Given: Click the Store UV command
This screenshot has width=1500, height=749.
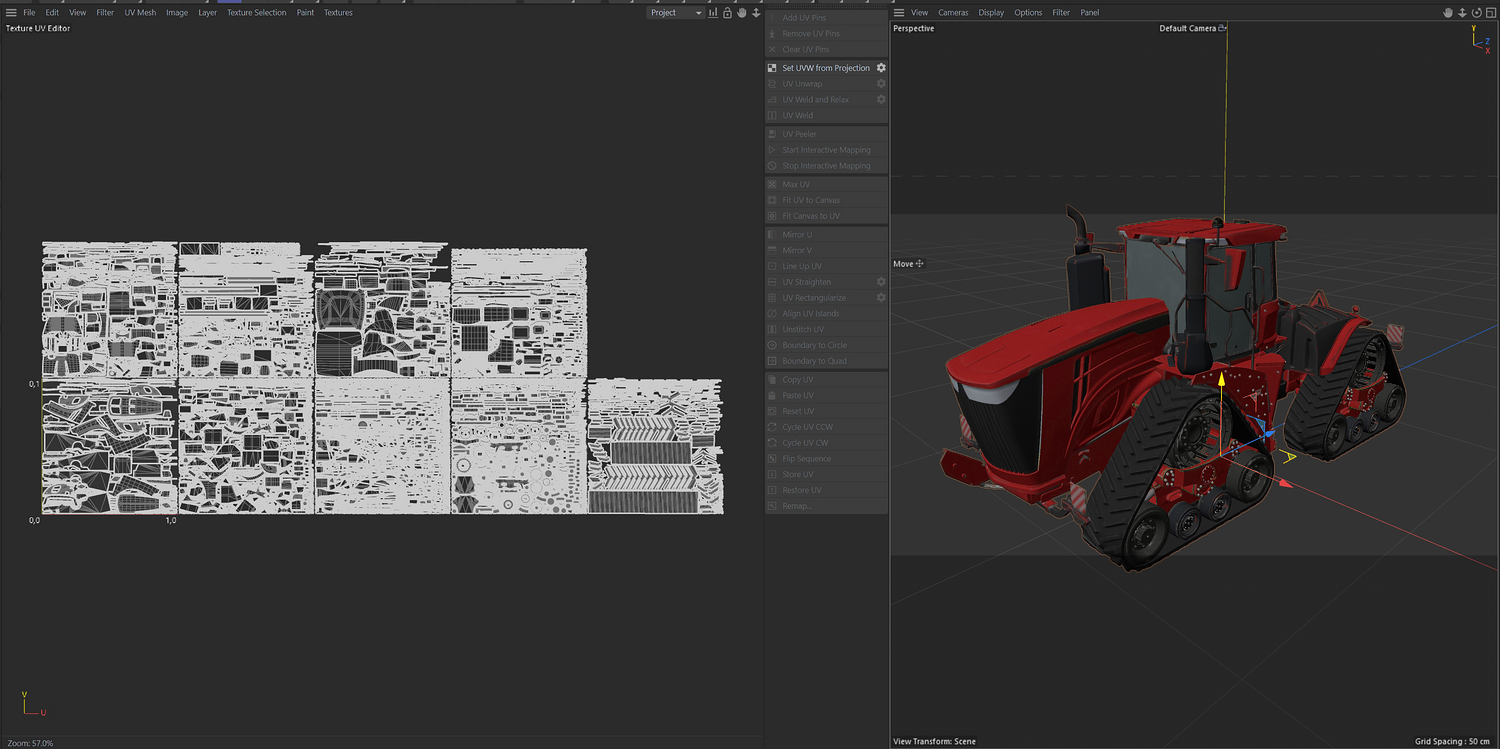Looking at the screenshot, I should [826, 475].
